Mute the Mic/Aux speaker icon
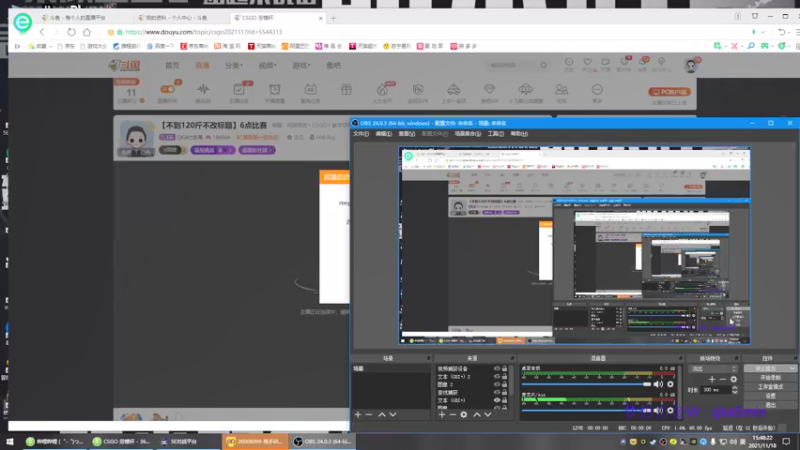Image resolution: width=800 pixels, height=450 pixels. click(658, 410)
